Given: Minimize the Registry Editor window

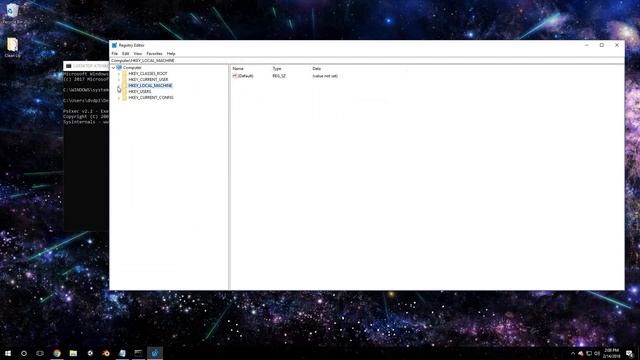Looking at the screenshot, I should coord(587,45).
